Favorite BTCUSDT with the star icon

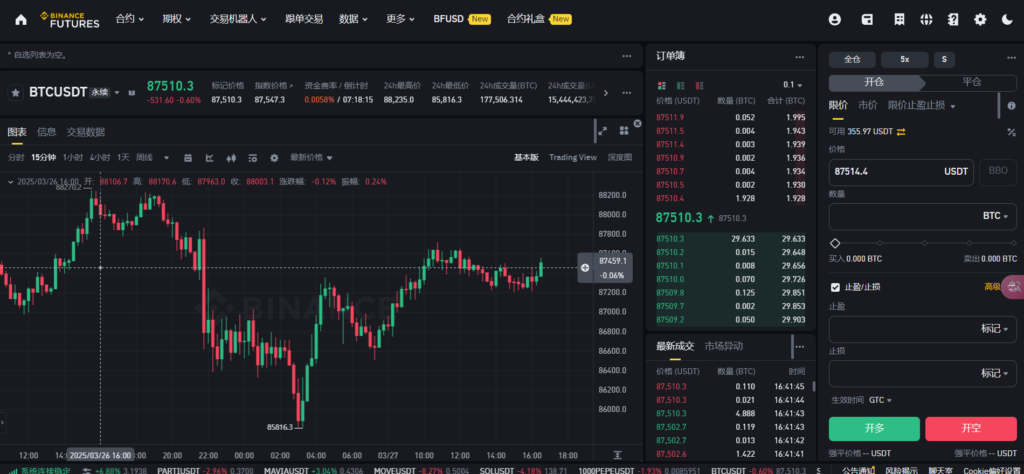pos(16,93)
